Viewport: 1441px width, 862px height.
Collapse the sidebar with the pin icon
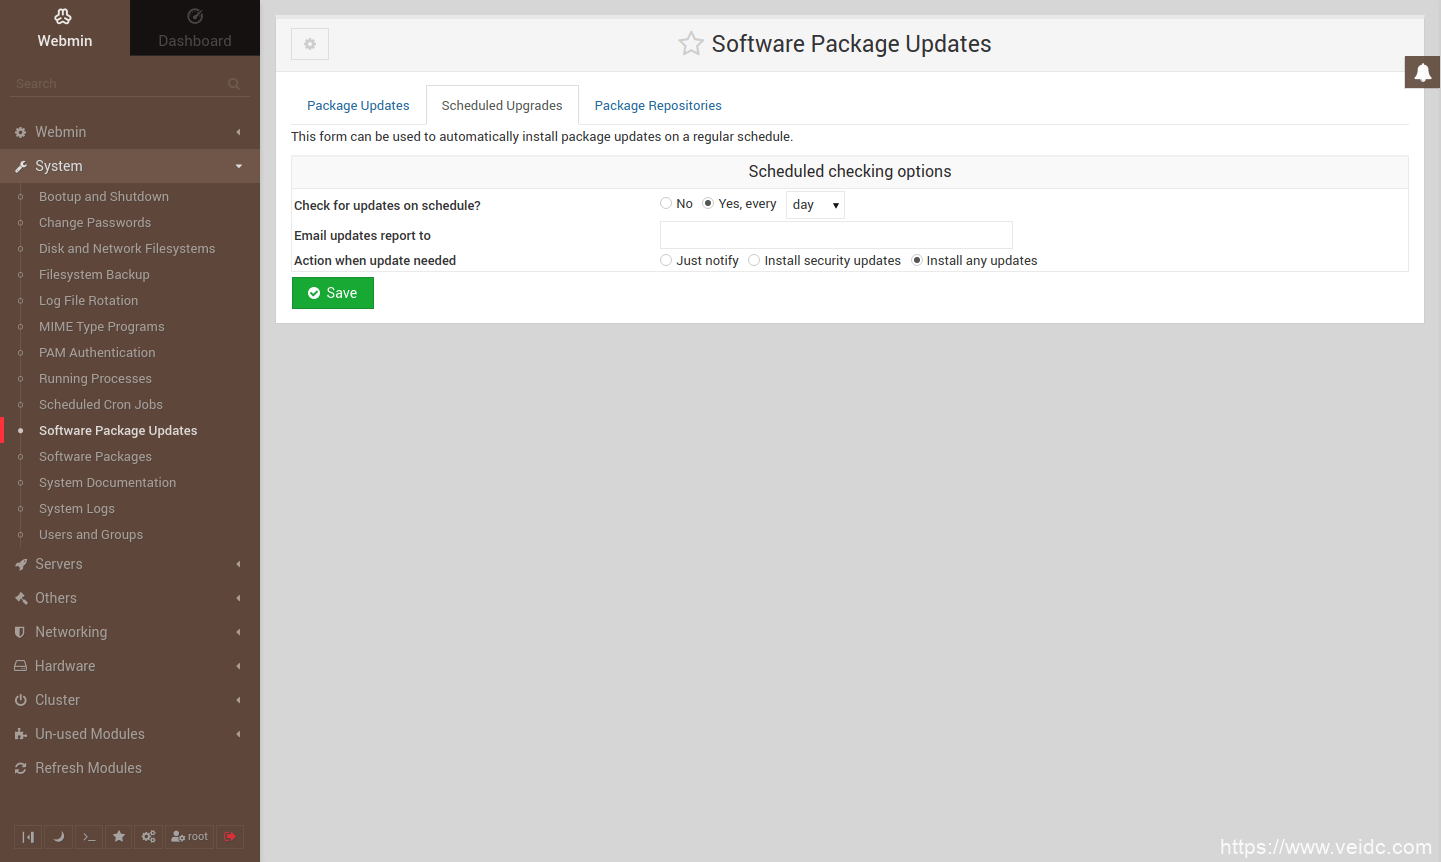coord(28,837)
